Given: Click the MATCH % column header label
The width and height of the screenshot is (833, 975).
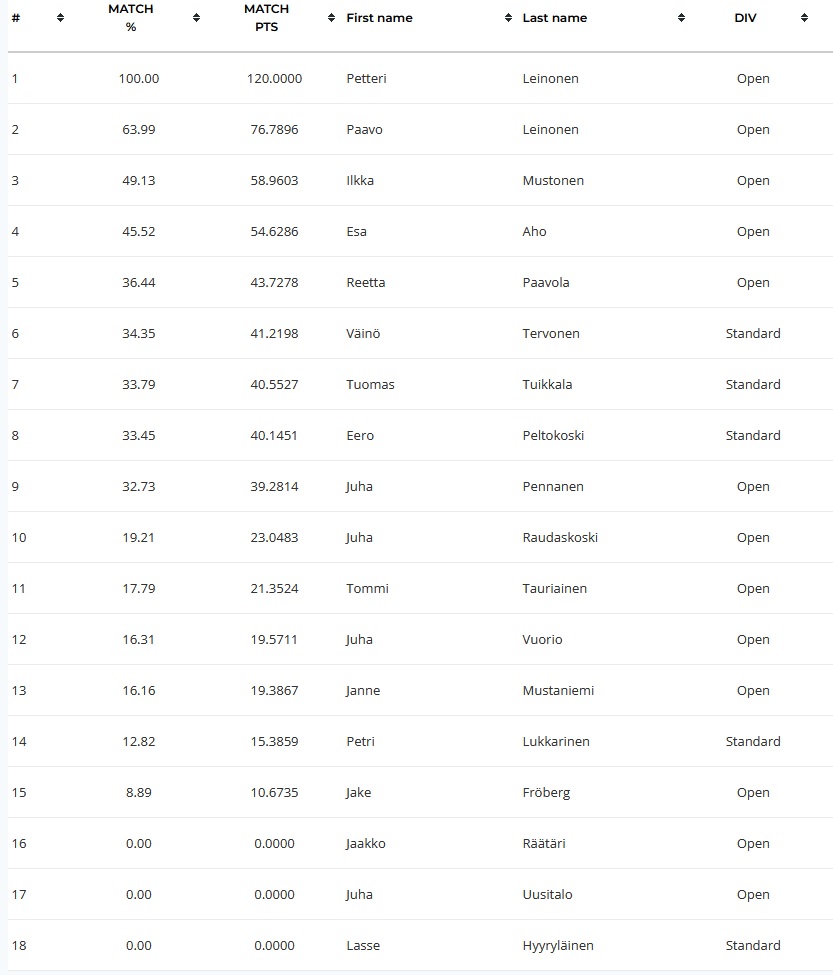Looking at the screenshot, I should coord(131,18).
